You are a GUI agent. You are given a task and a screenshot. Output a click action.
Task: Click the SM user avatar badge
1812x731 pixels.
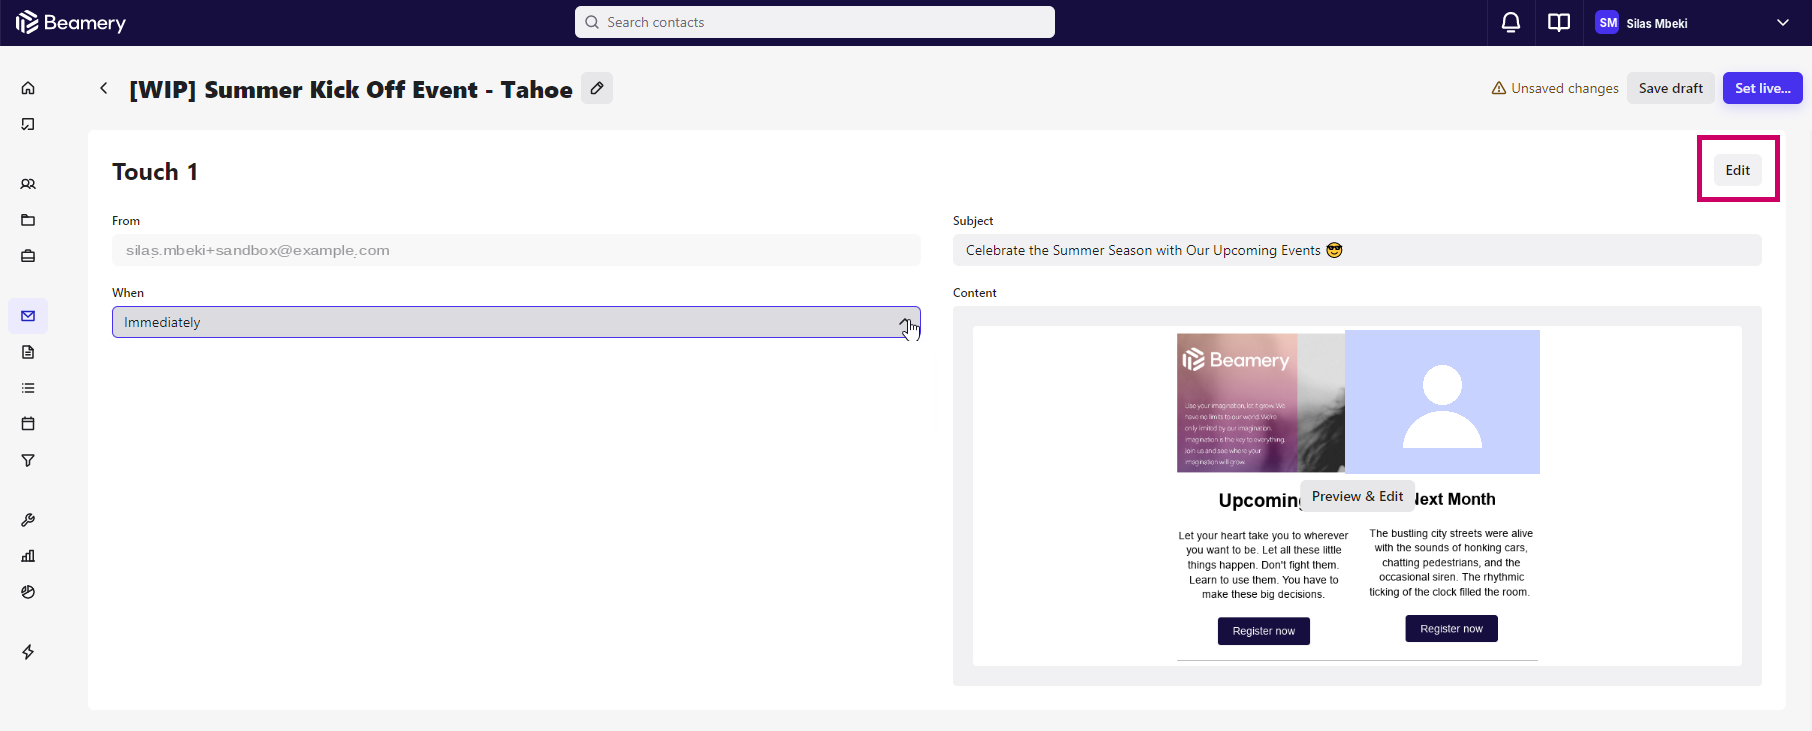tap(1607, 22)
